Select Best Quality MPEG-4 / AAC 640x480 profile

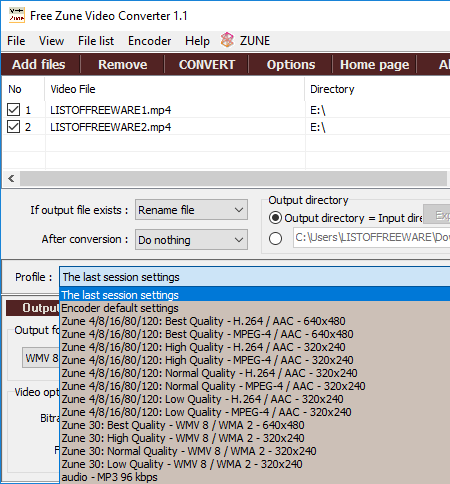coord(255,334)
